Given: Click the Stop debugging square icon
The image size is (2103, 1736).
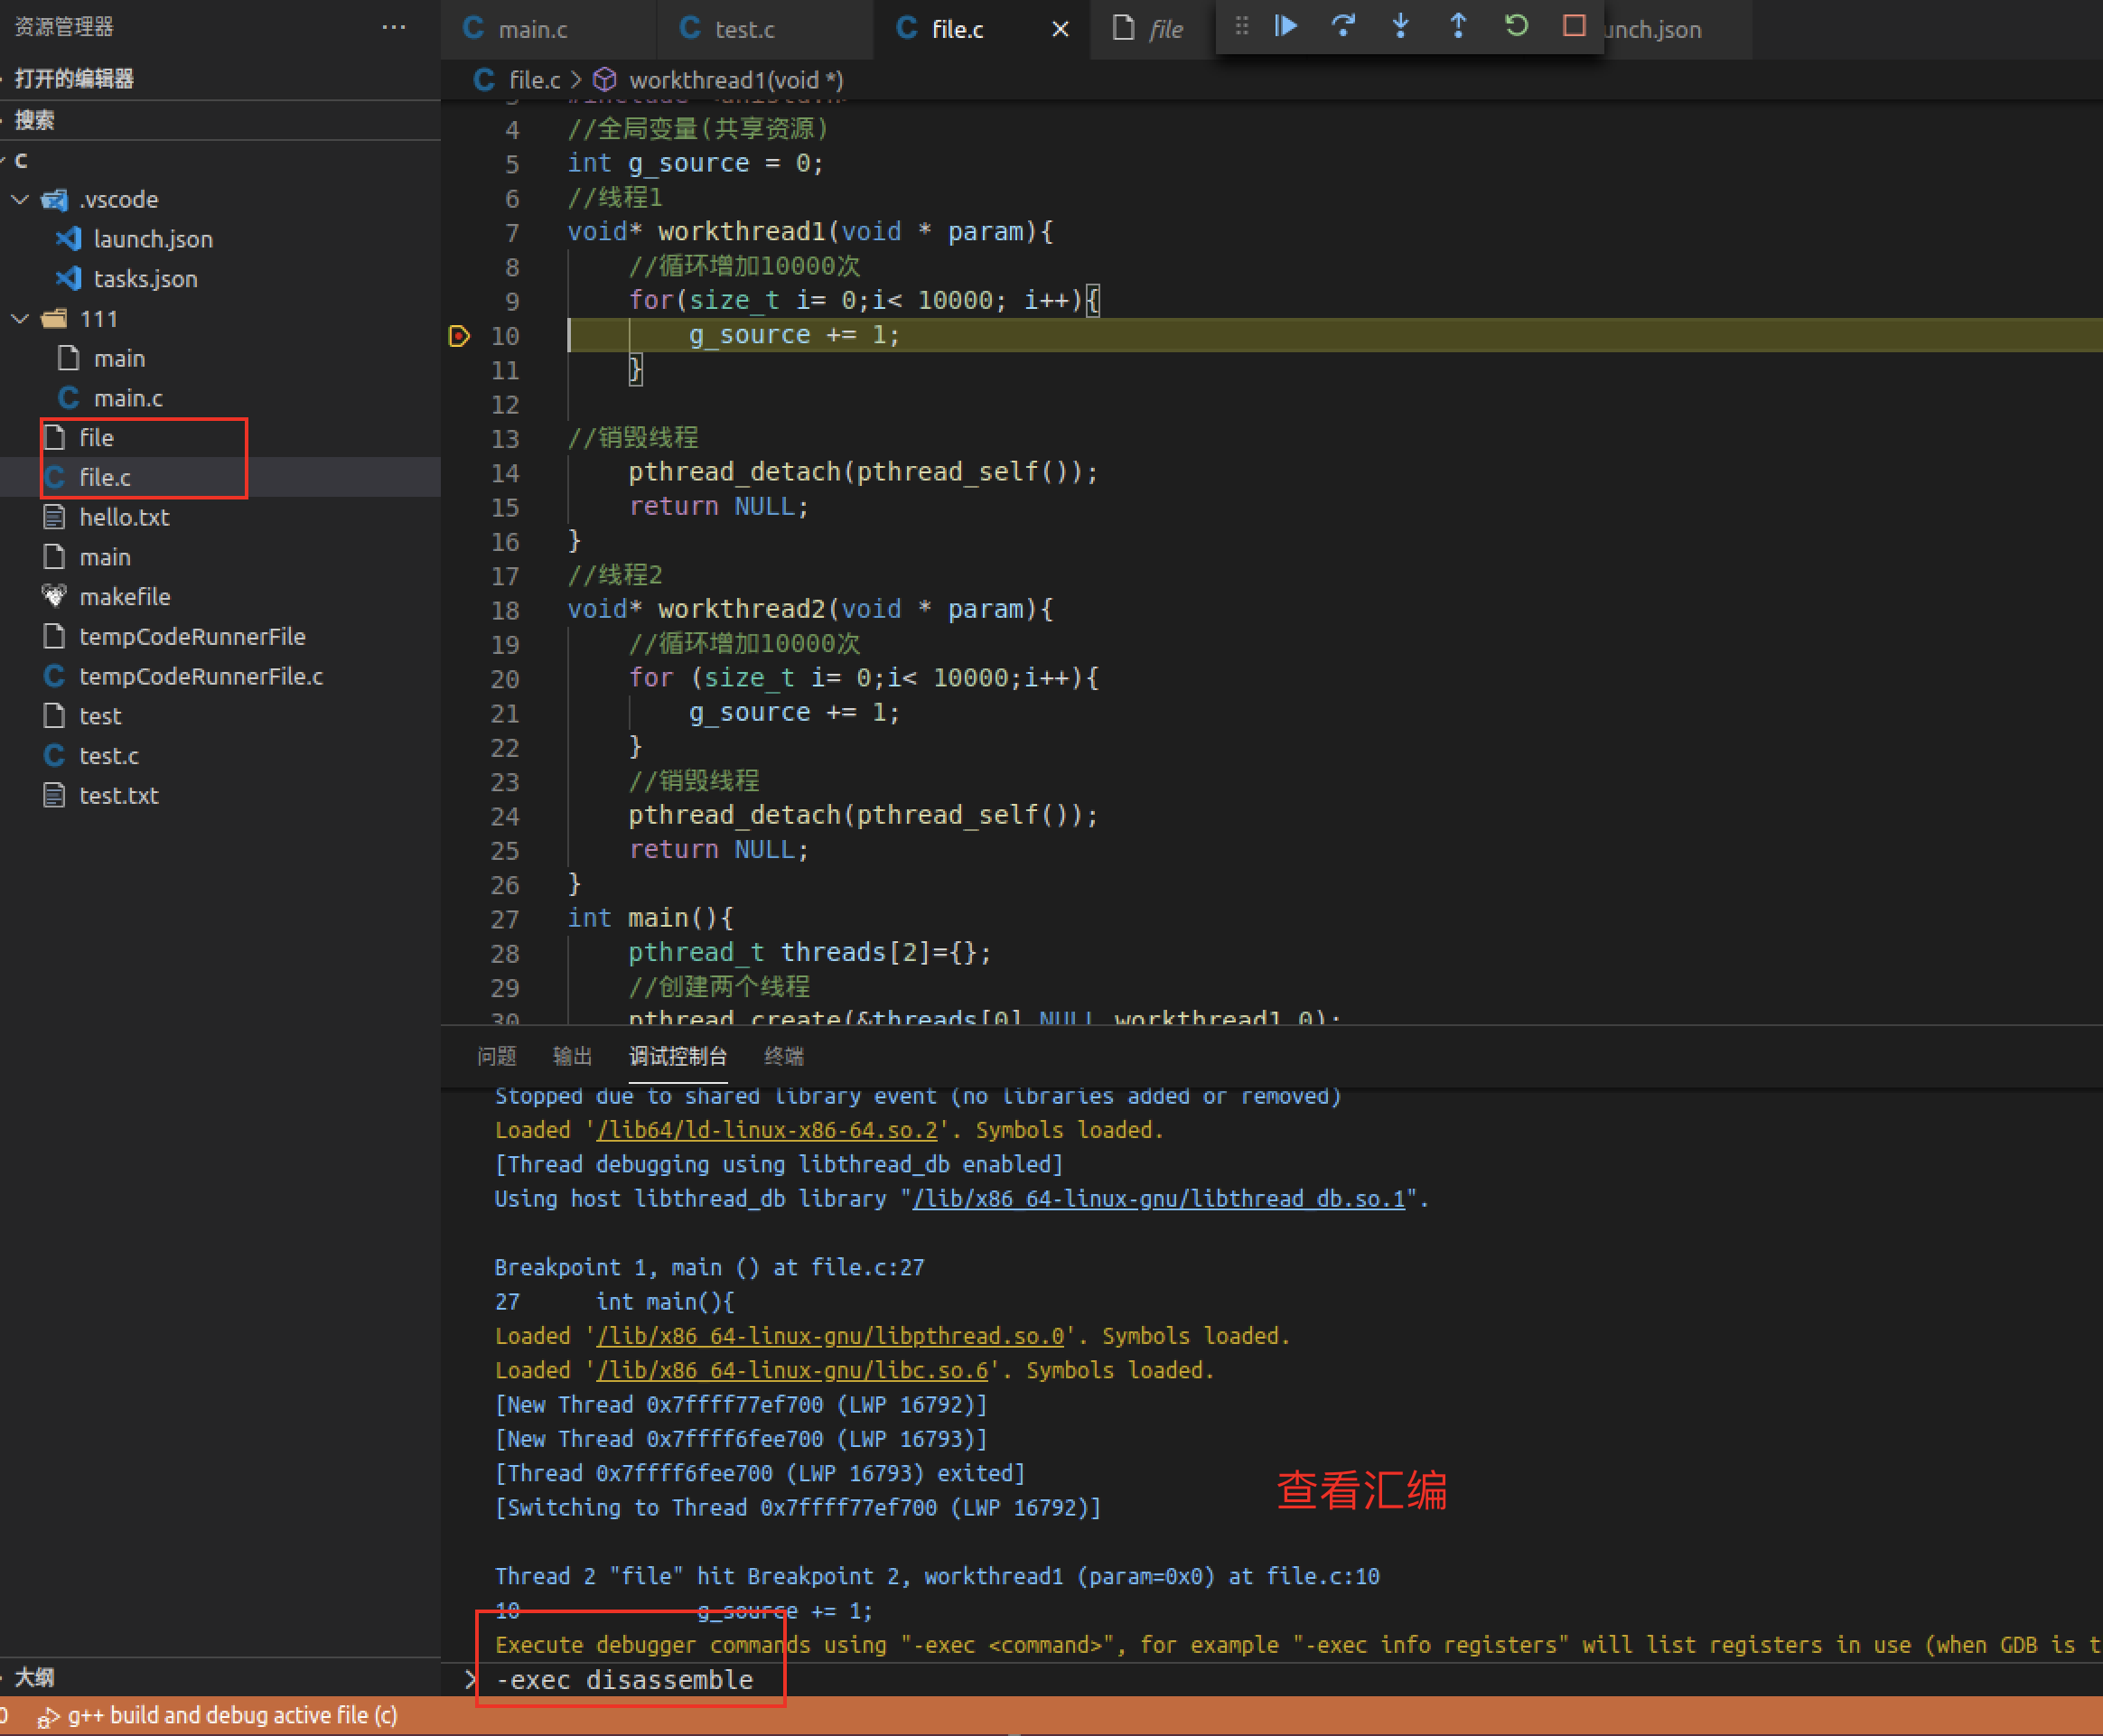Looking at the screenshot, I should pos(1574,26).
